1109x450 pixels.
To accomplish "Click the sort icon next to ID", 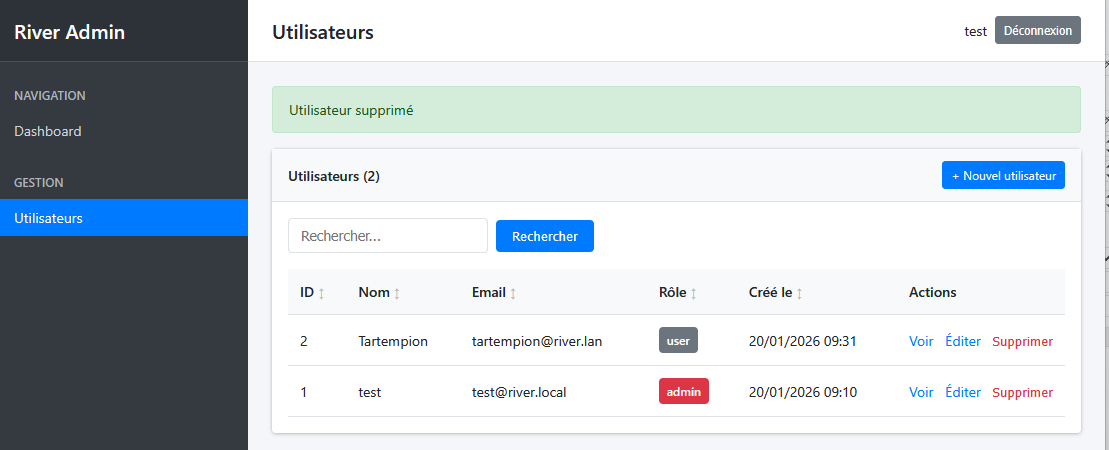I will click(321, 293).
